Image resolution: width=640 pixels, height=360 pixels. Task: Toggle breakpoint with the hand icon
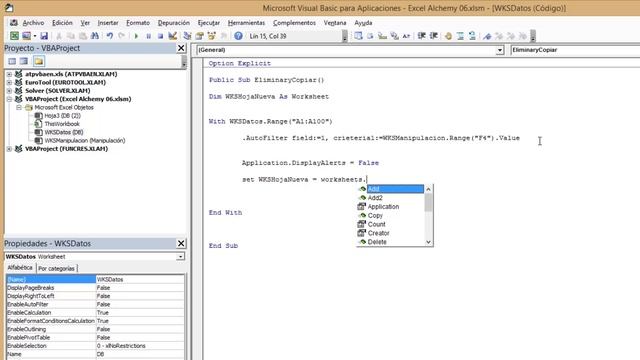click(448, 36)
